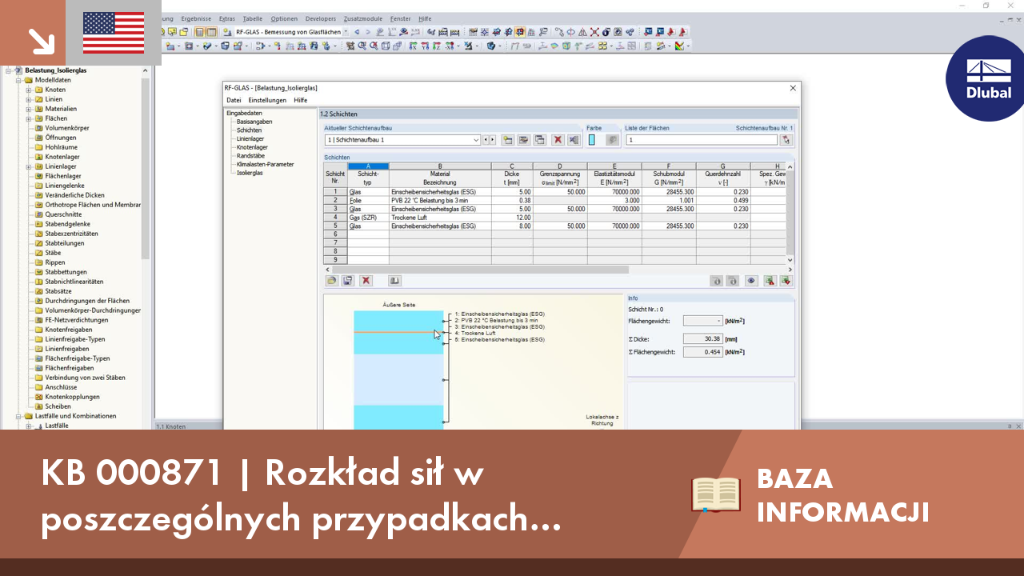Open Einstellungen menu in RF-GLAS dialog
Screen dimensions: 1024x576
coord(267,100)
